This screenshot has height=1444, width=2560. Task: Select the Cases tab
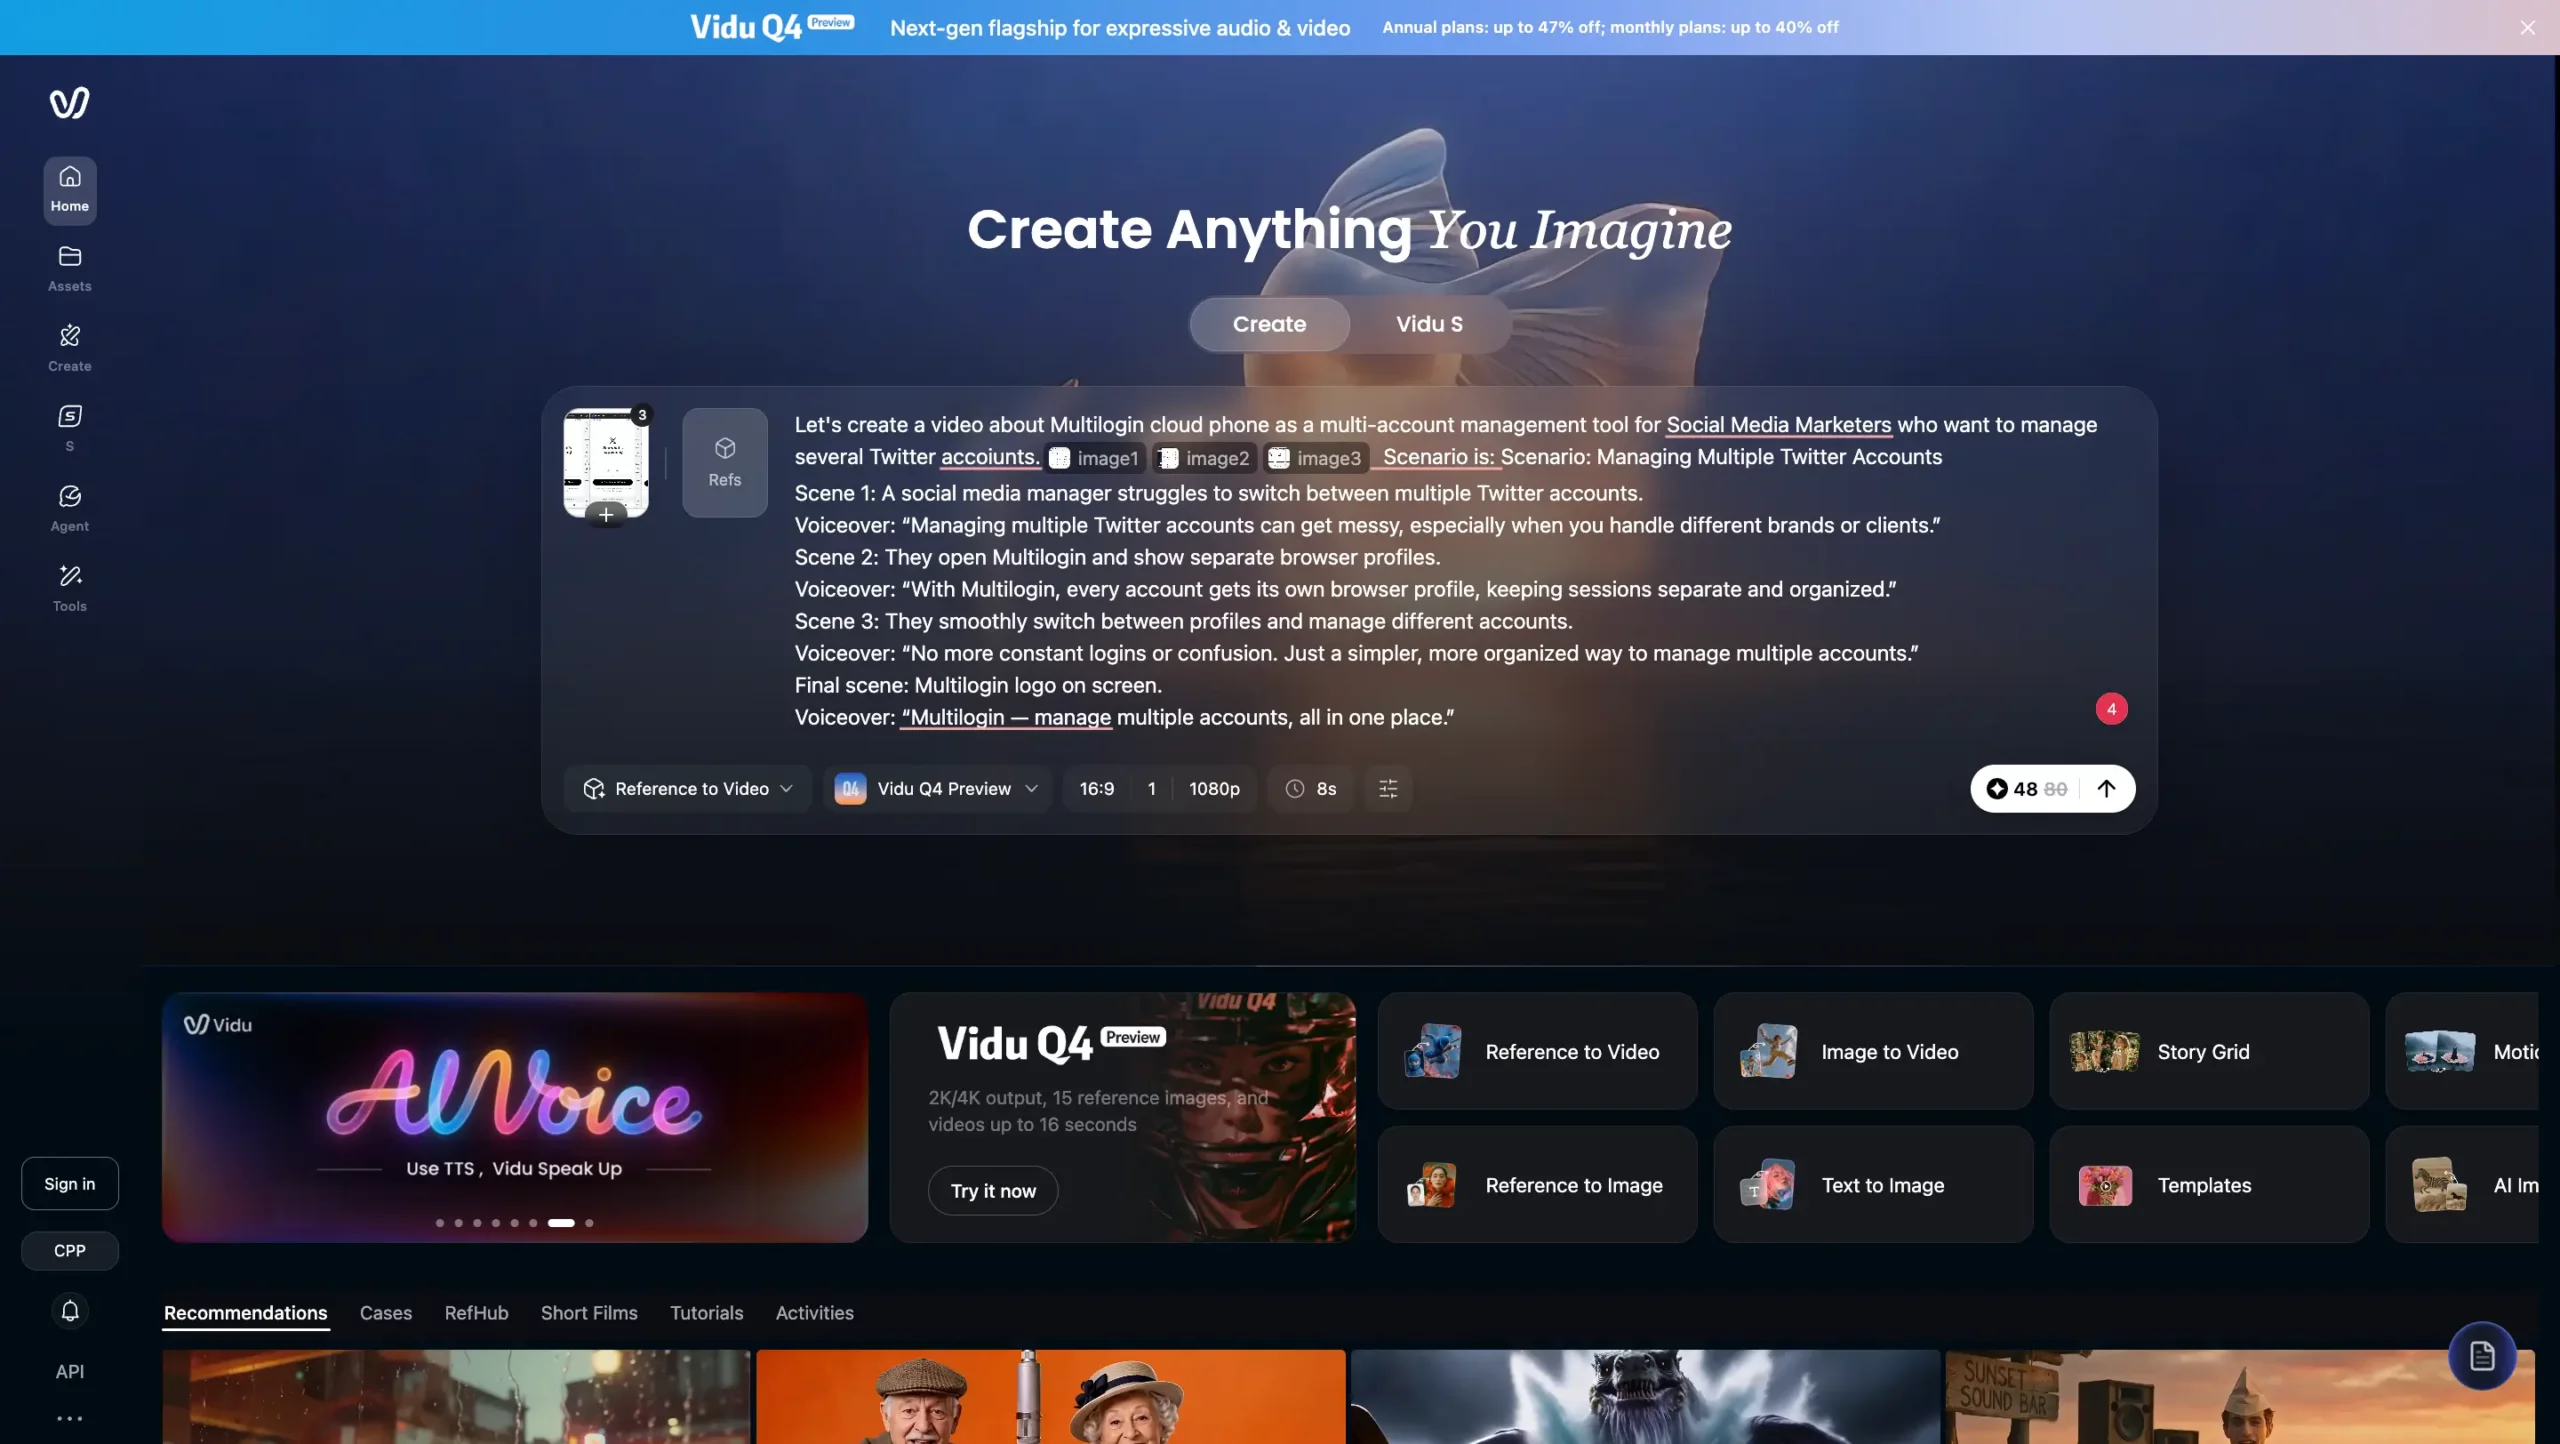click(386, 1313)
